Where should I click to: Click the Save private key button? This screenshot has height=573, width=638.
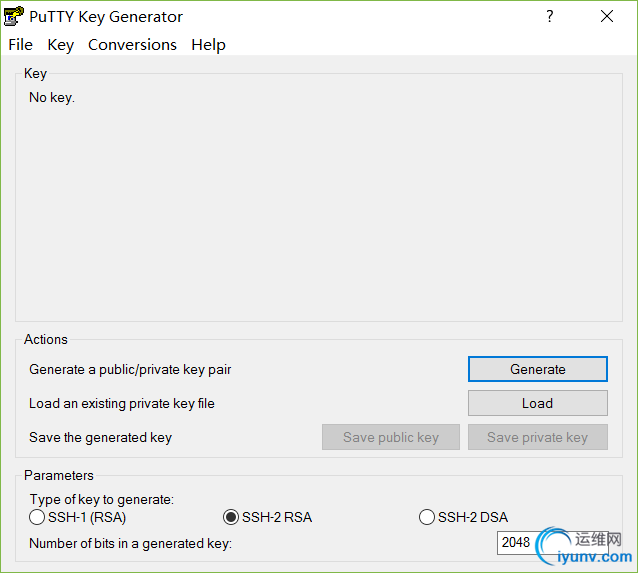coord(537,437)
